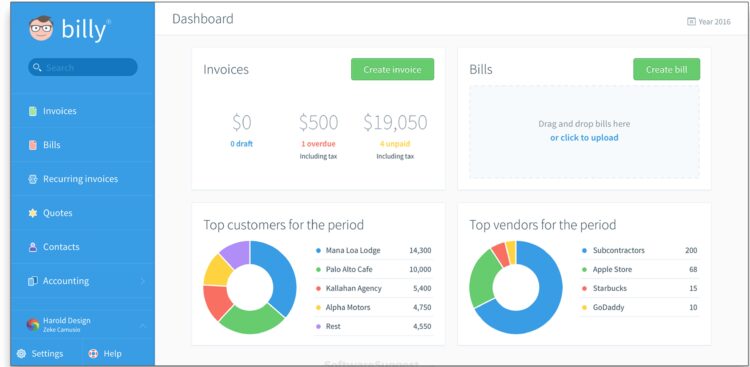Open Recurring invoices via its sidebar icon

[33, 179]
